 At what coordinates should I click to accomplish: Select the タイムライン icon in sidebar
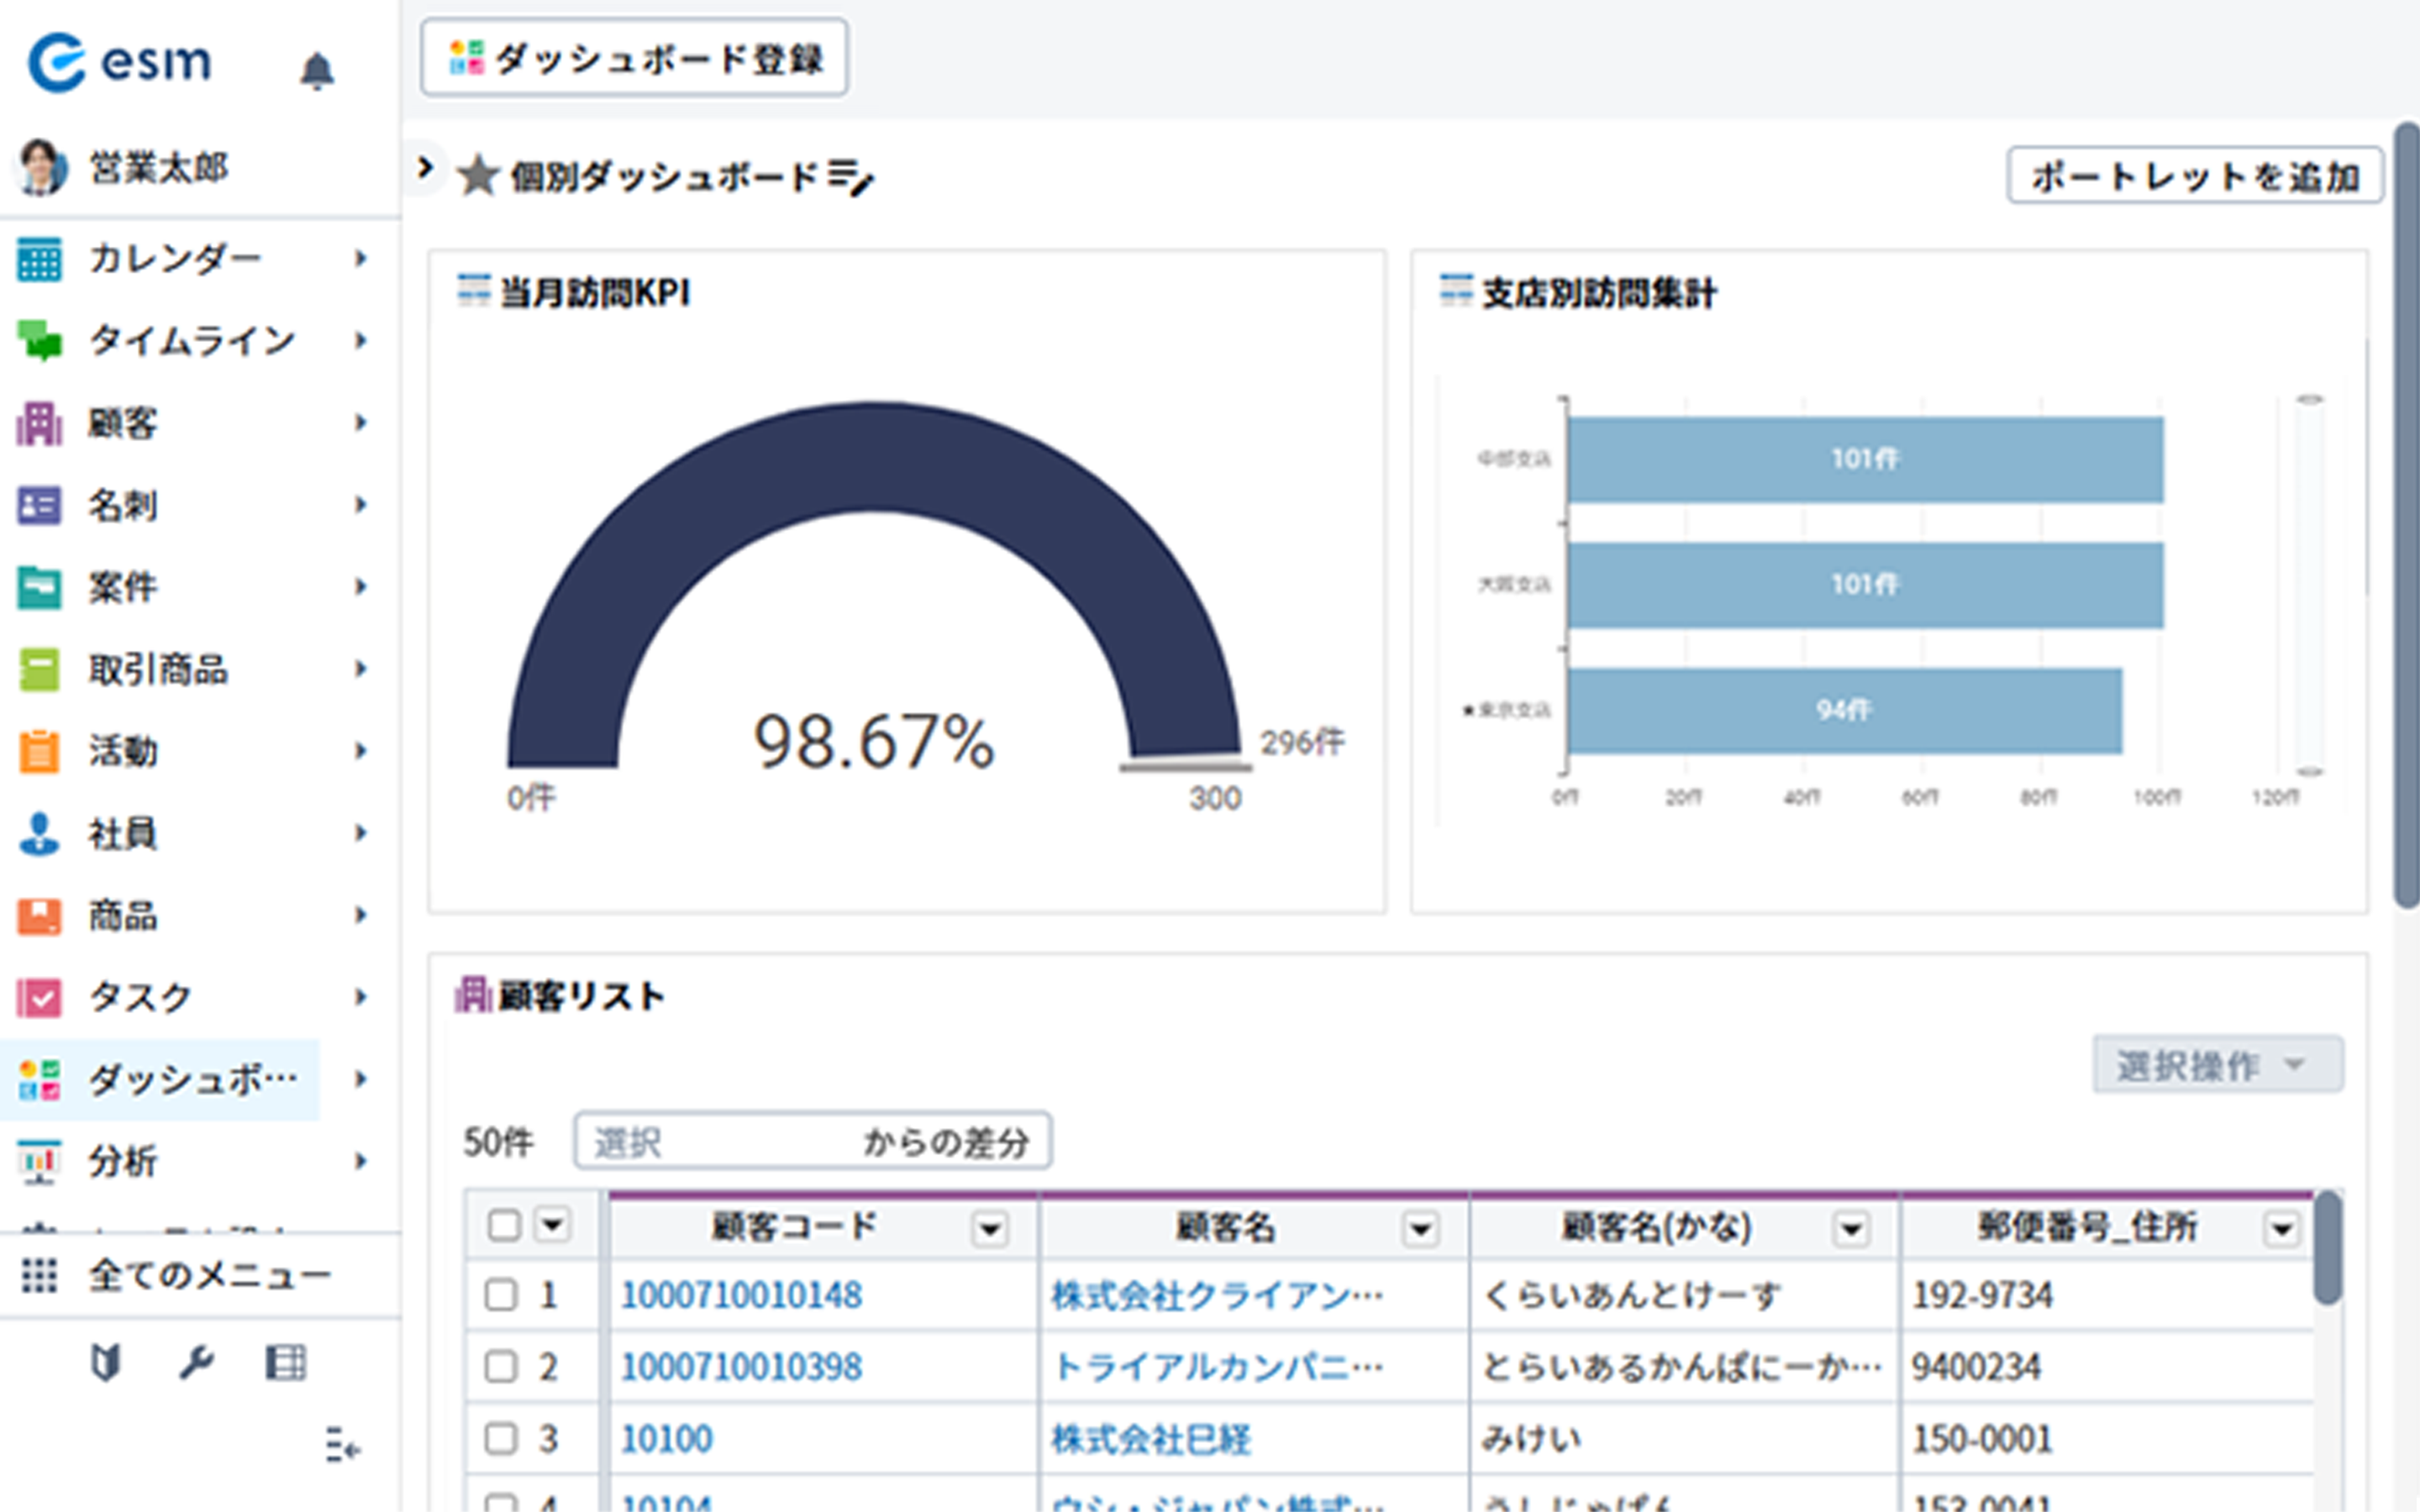(40, 340)
